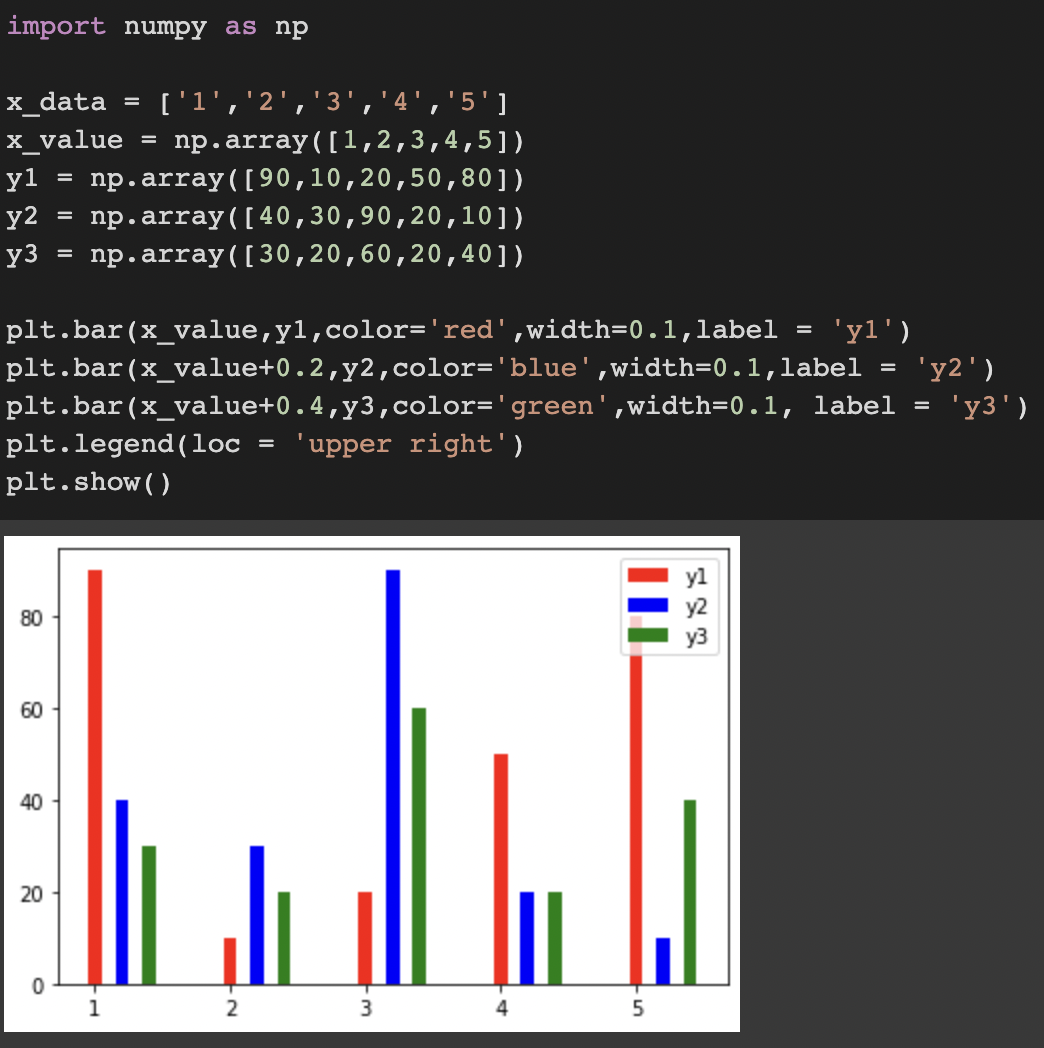Click the 'y2' legend label
This screenshot has height=1048, width=1044.
tap(696, 606)
